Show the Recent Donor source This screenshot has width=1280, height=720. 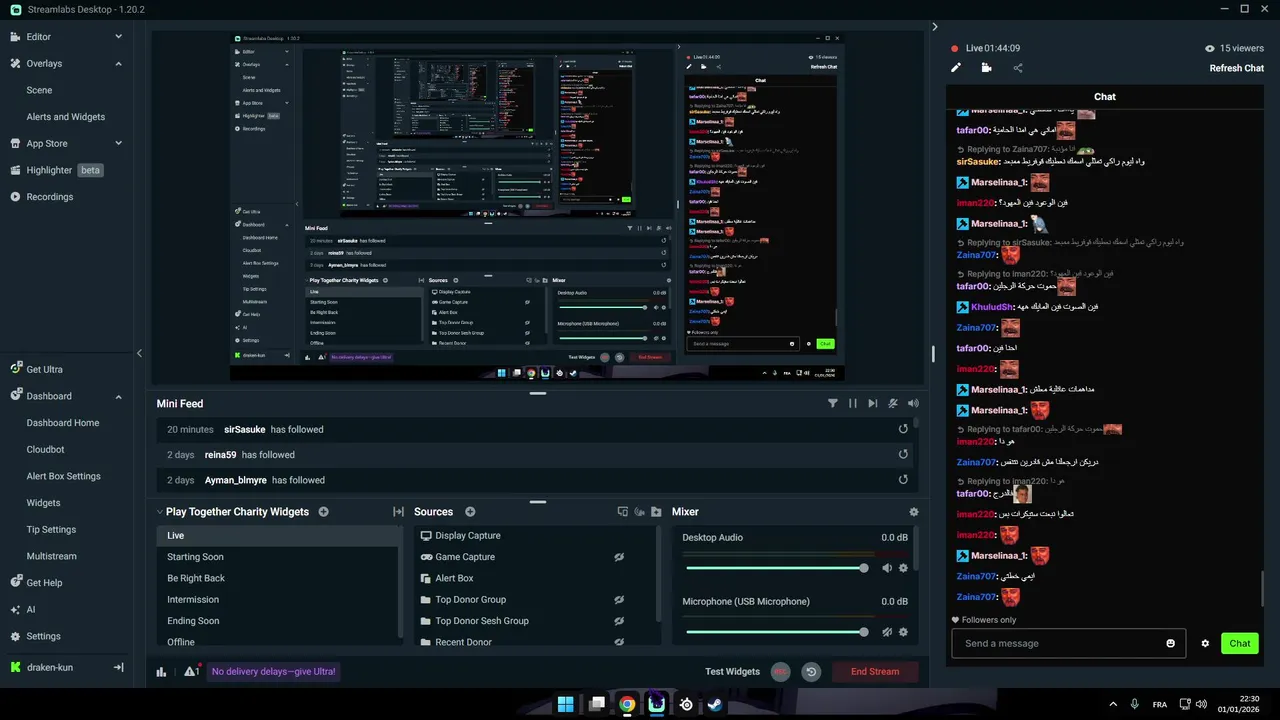[619, 642]
